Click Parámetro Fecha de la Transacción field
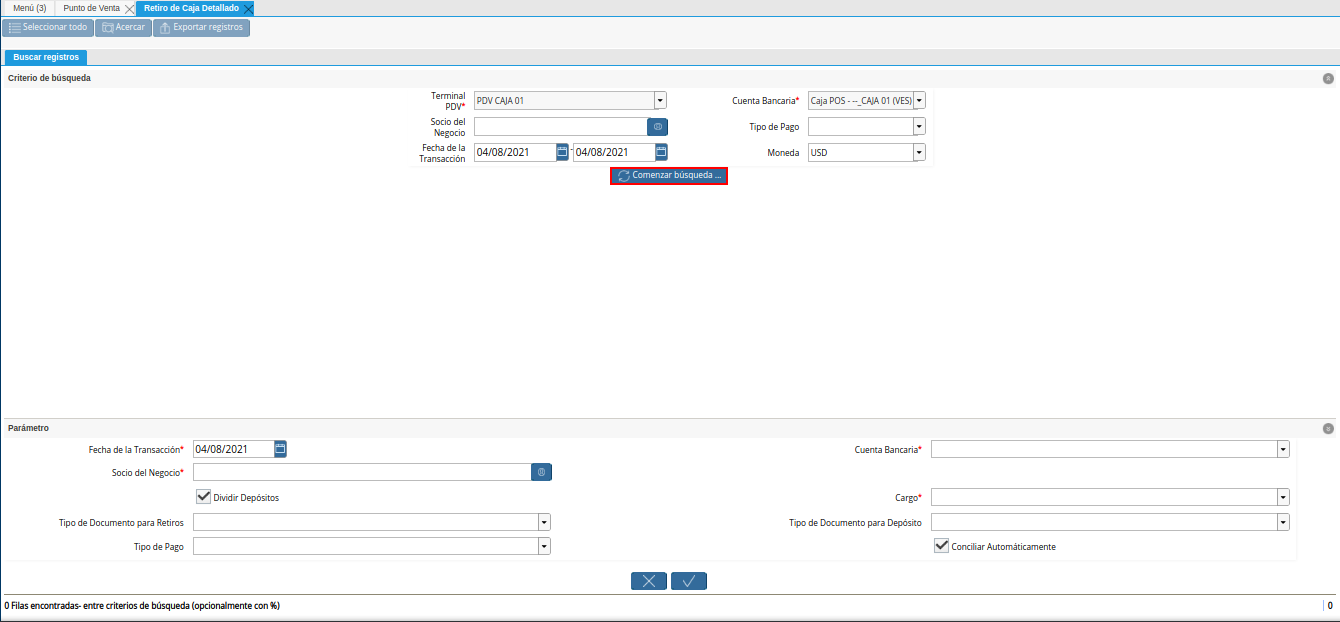 click(x=233, y=449)
